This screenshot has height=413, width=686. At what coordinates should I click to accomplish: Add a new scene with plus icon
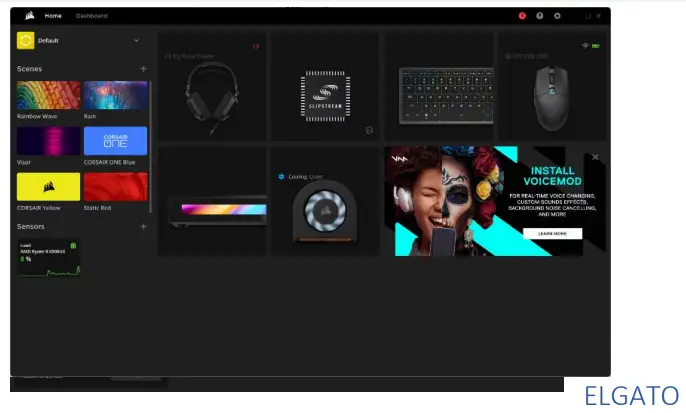click(144, 69)
